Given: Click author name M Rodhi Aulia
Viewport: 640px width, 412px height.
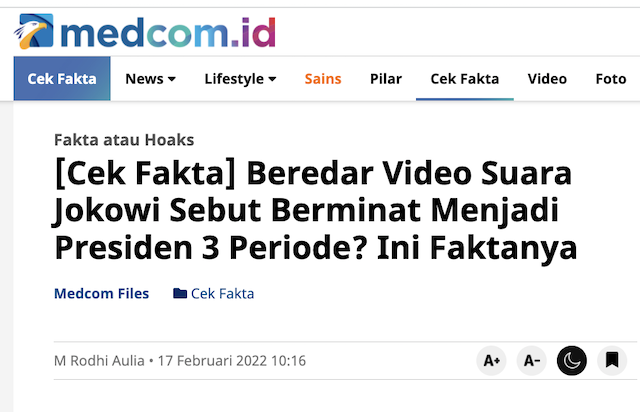Looking at the screenshot, I should pyautogui.click(x=99, y=361).
